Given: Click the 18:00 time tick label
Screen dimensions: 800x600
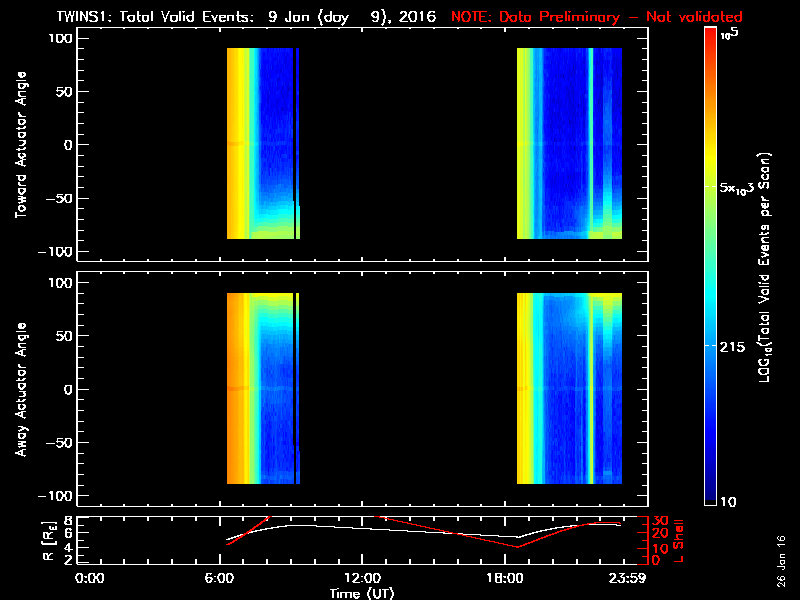Looking at the screenshot, I should 502,578.
